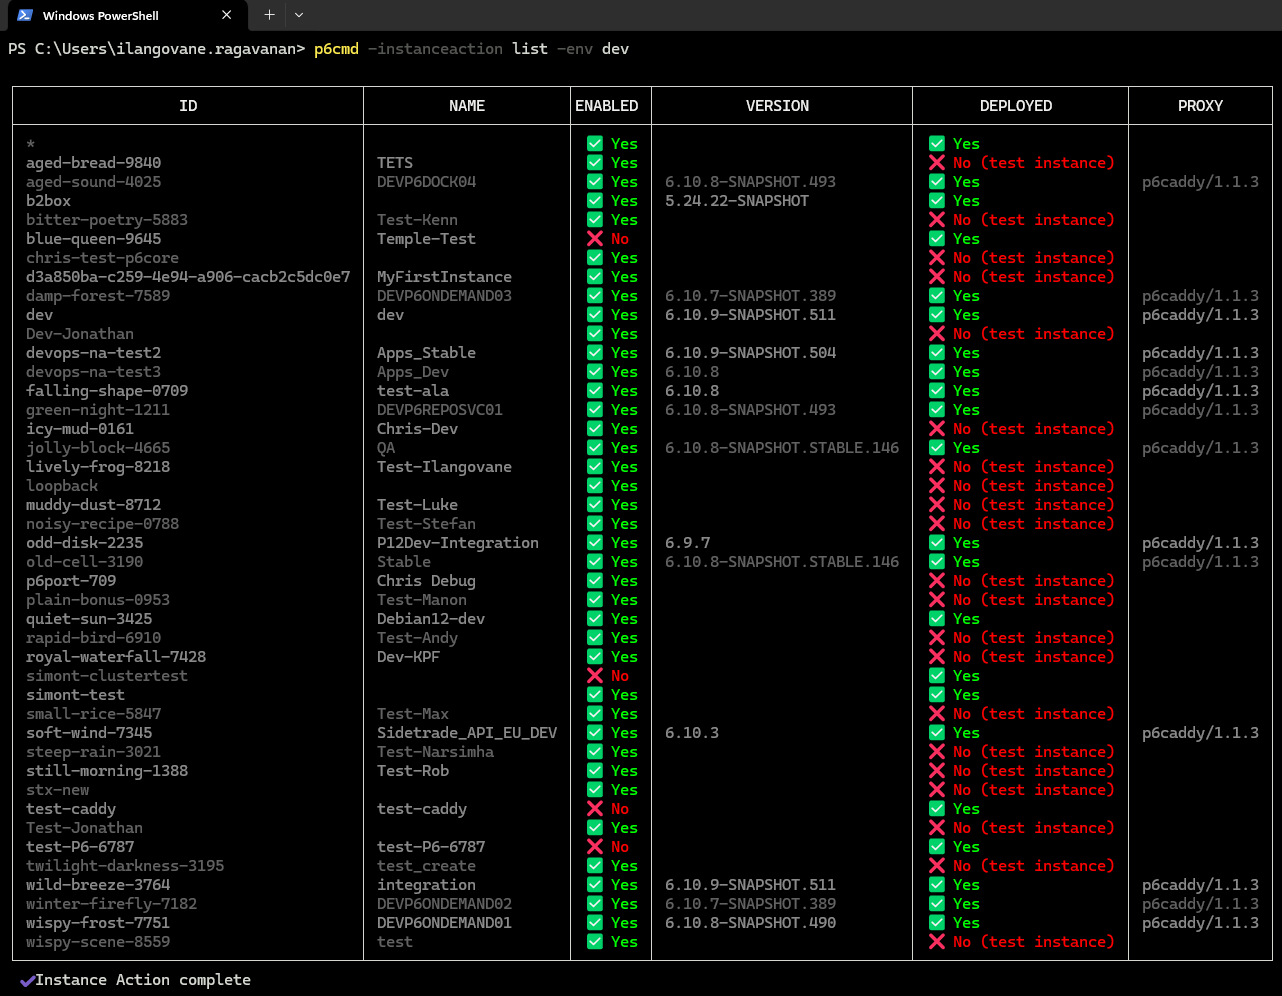Click the PROXY column header
Screen dimensions: 1282x996
[1201, 106]
